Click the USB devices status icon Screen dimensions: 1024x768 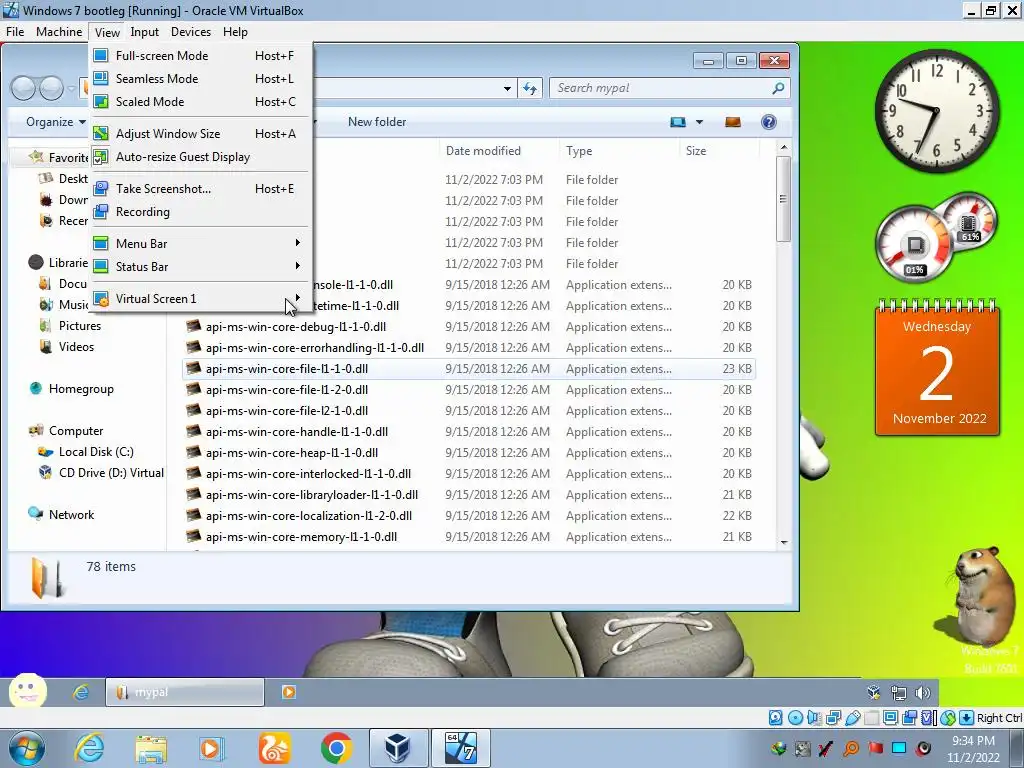point(852,718)
